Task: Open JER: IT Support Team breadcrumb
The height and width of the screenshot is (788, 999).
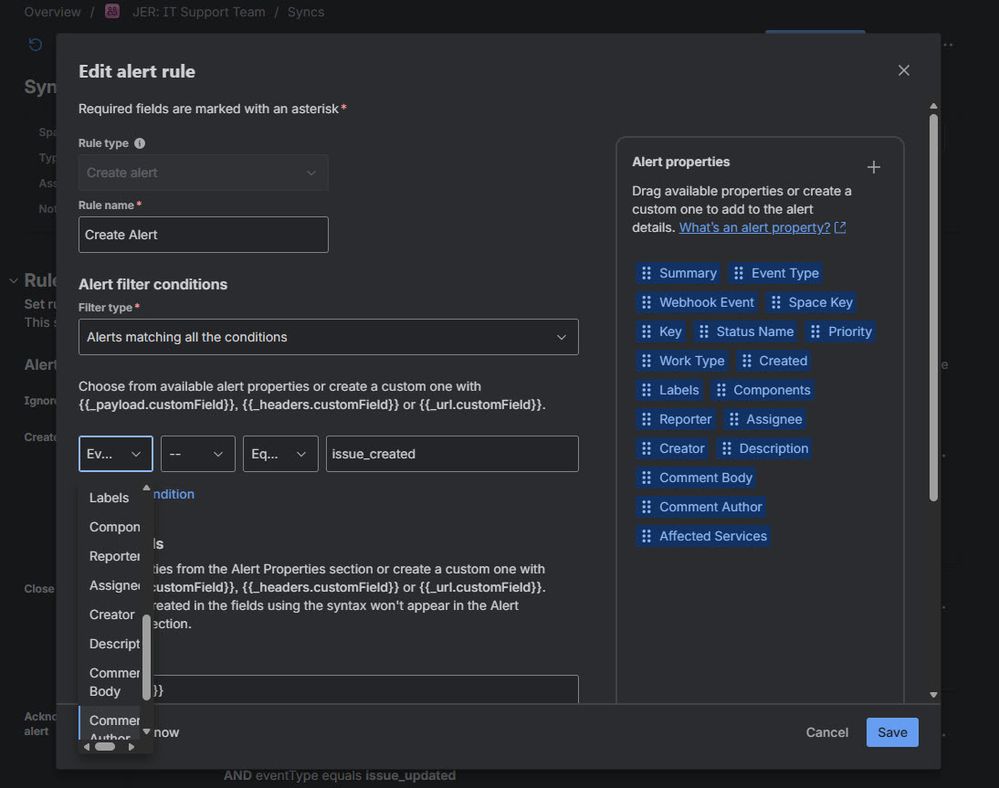Action: tap(199, 12)
